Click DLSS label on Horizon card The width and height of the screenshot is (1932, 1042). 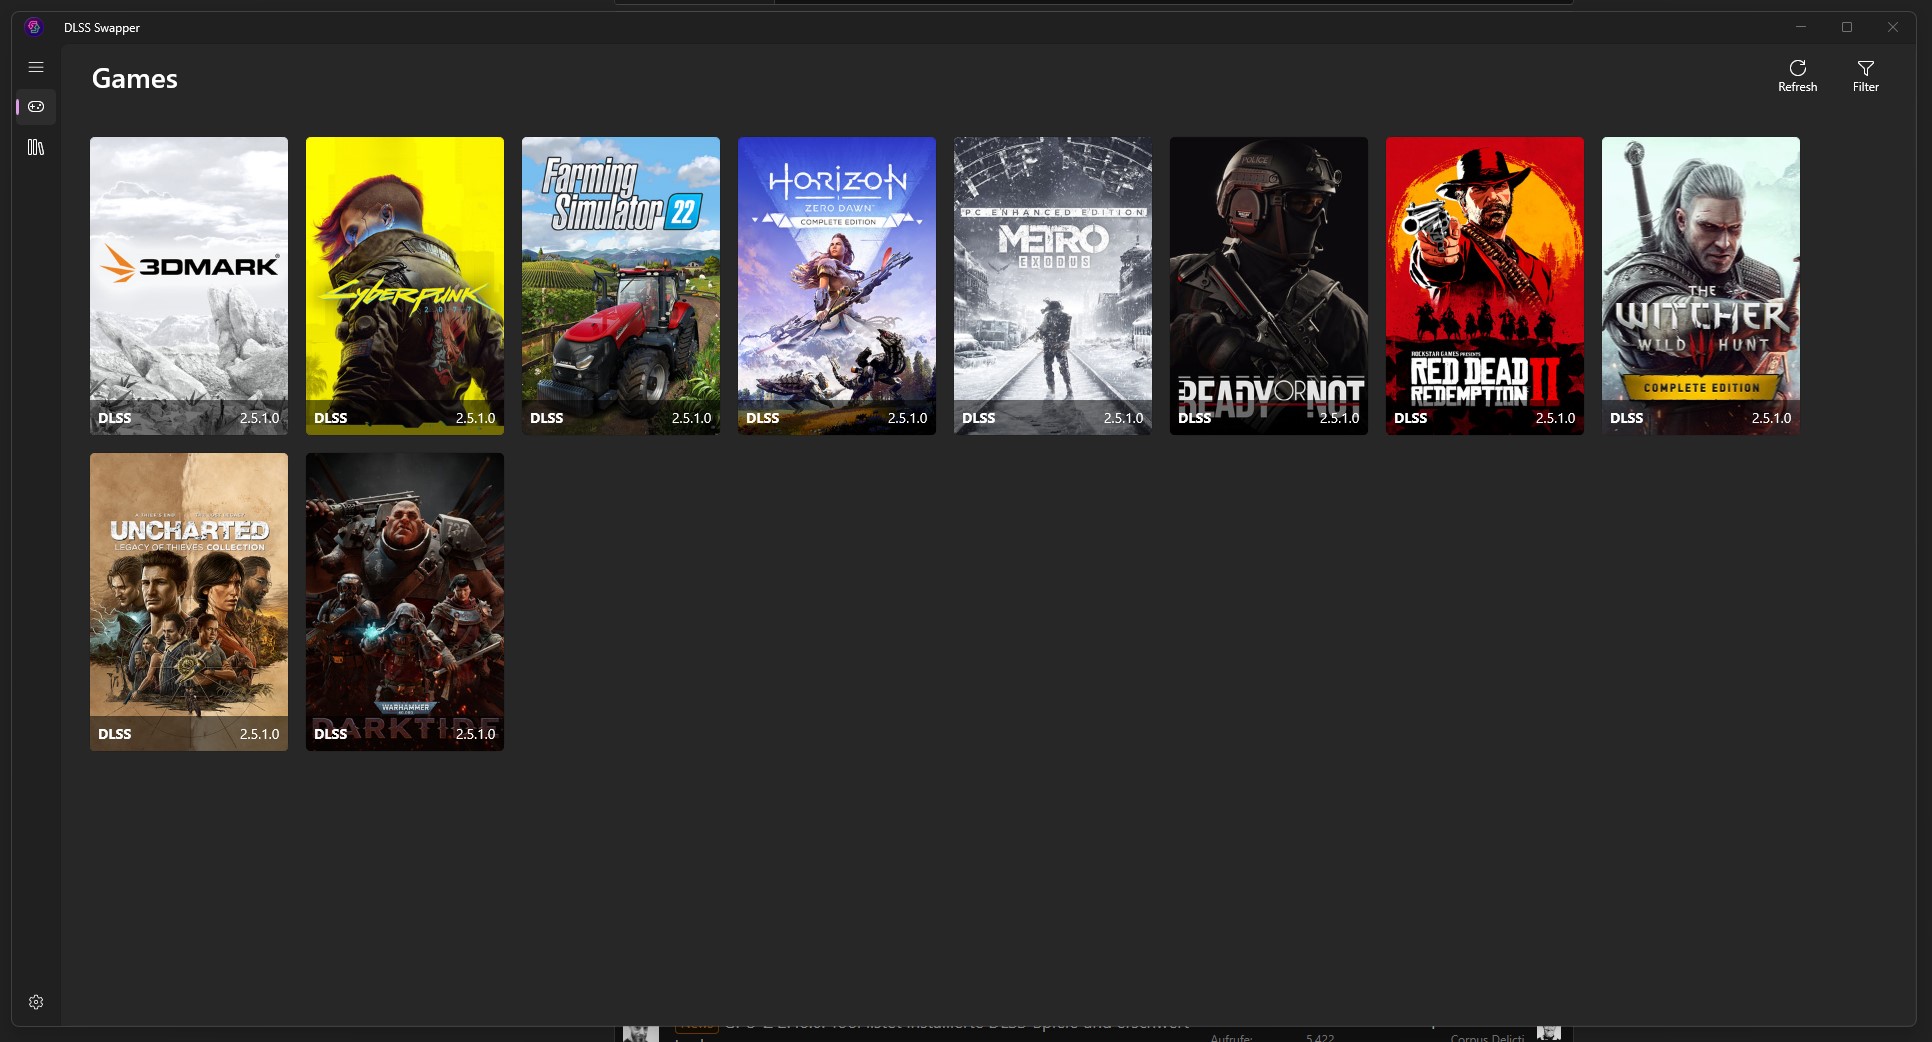(x=763, y=418)
